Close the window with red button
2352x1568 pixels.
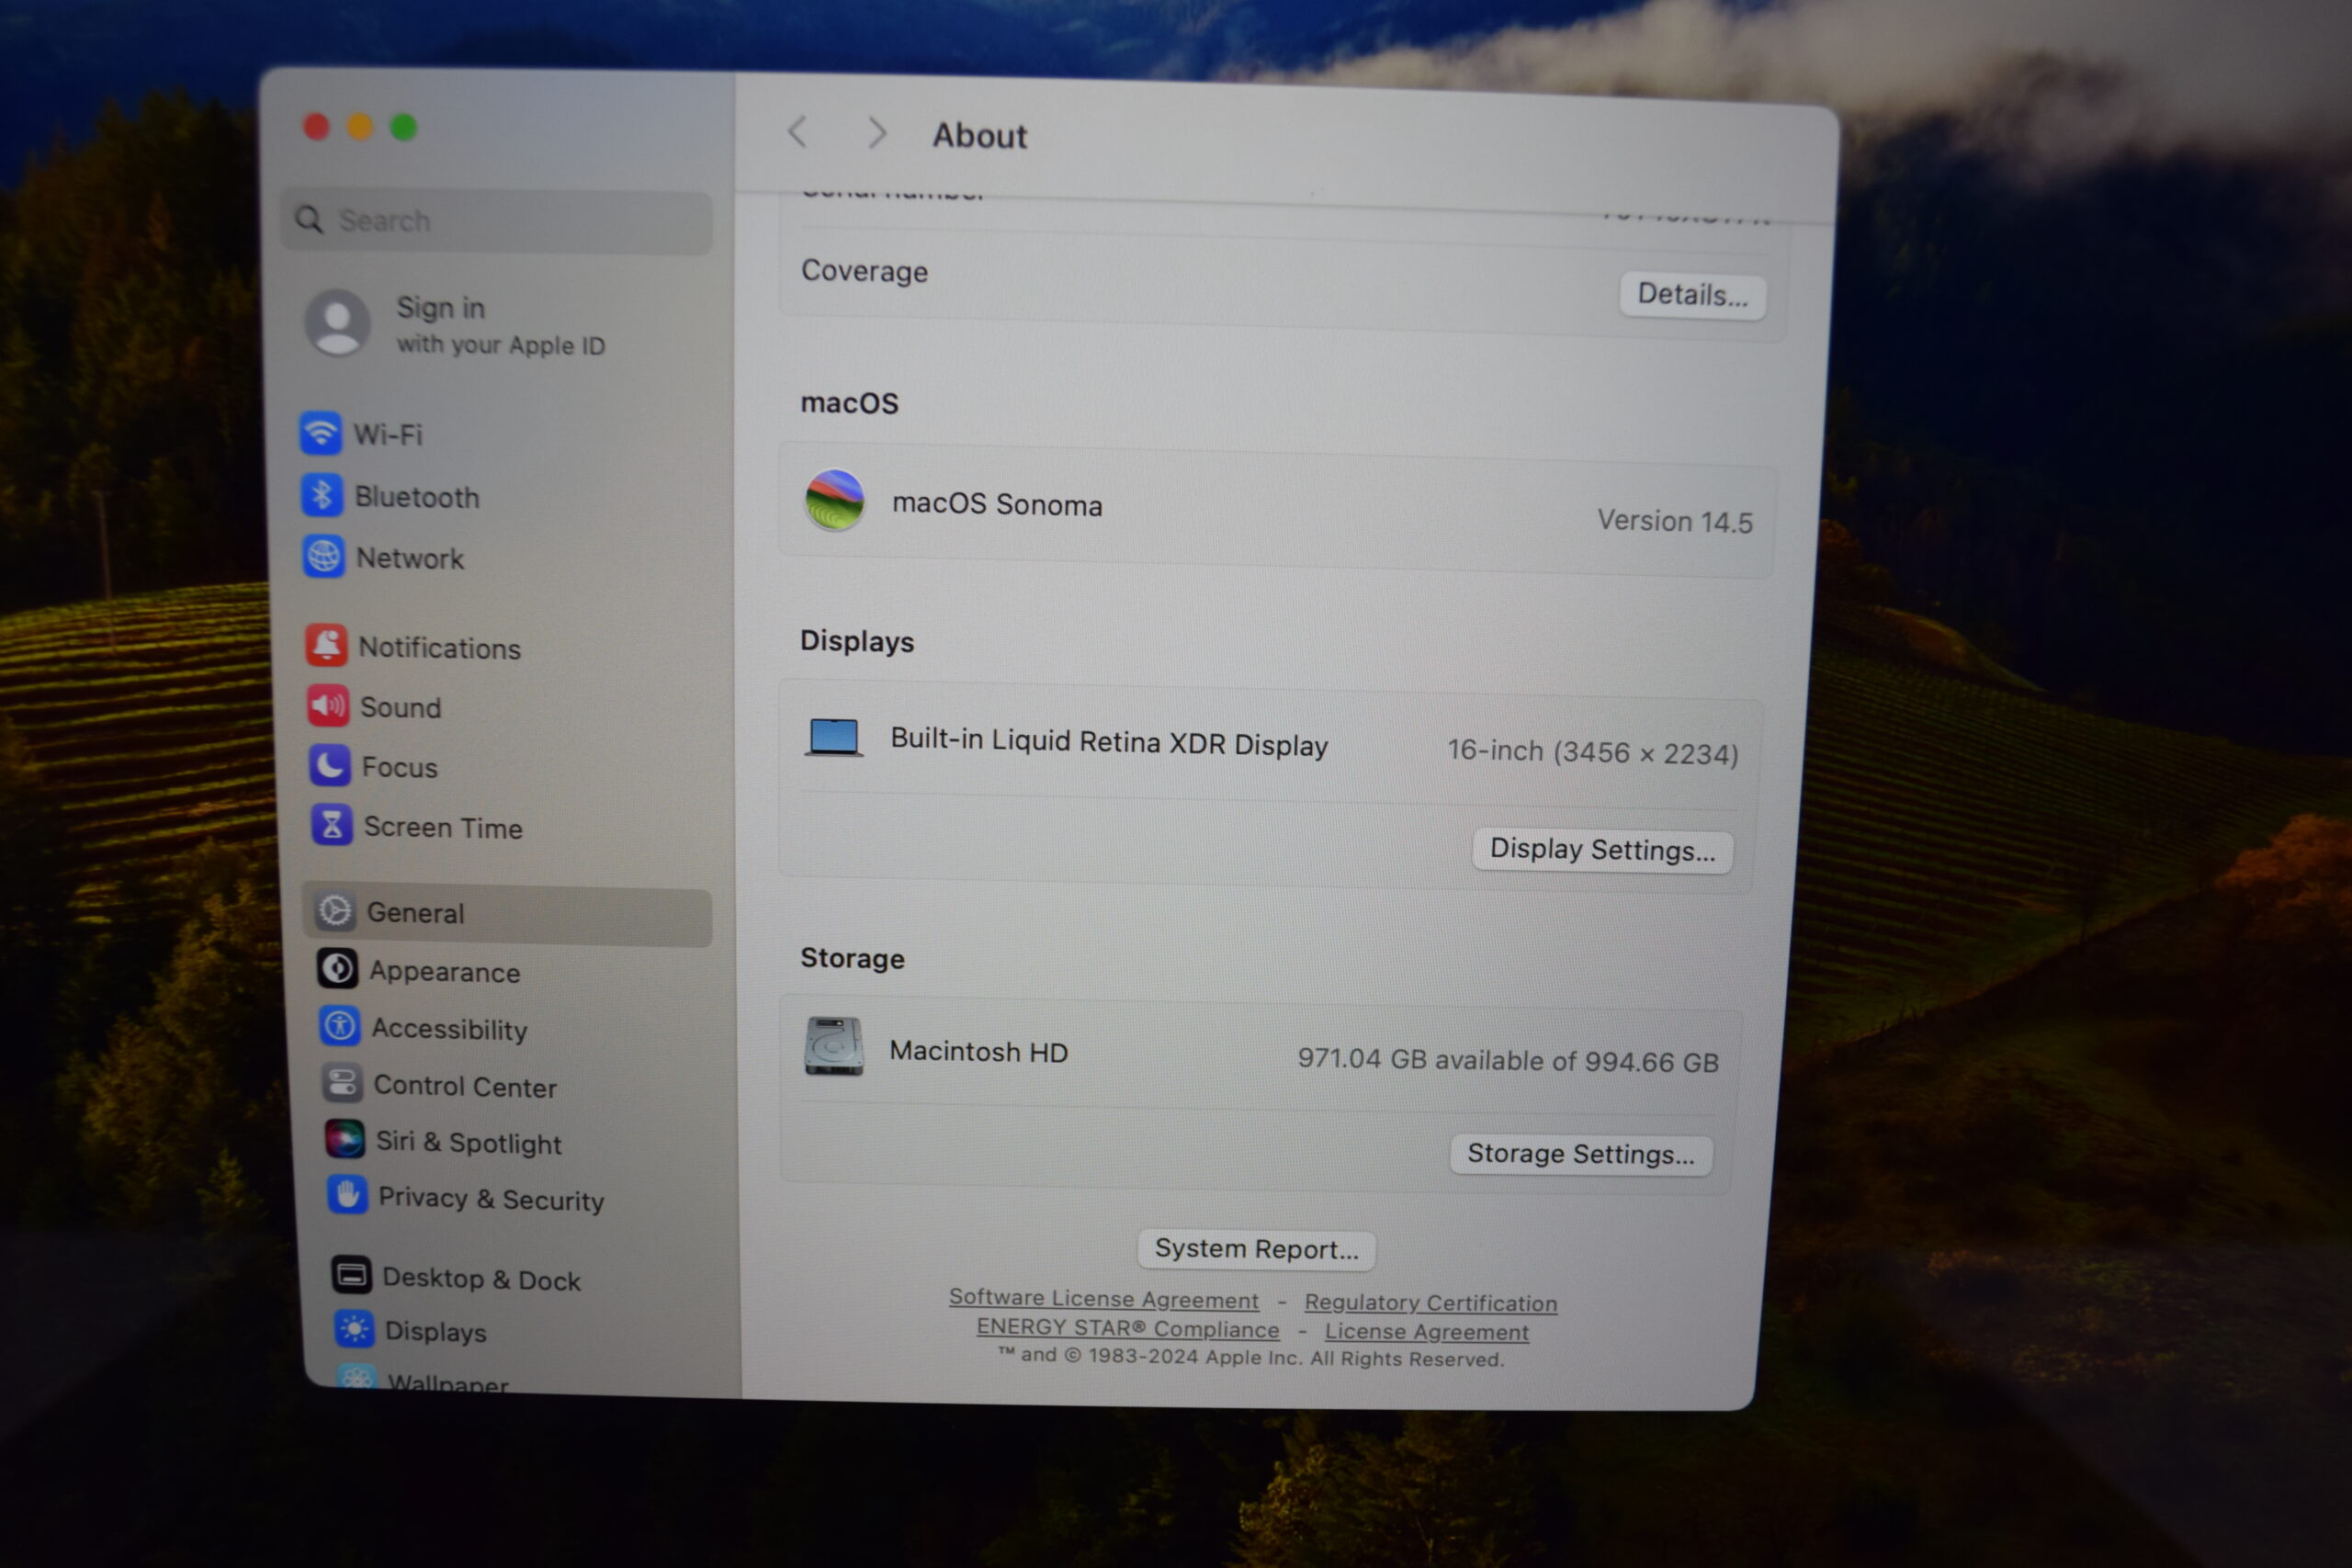pos(316,126)
